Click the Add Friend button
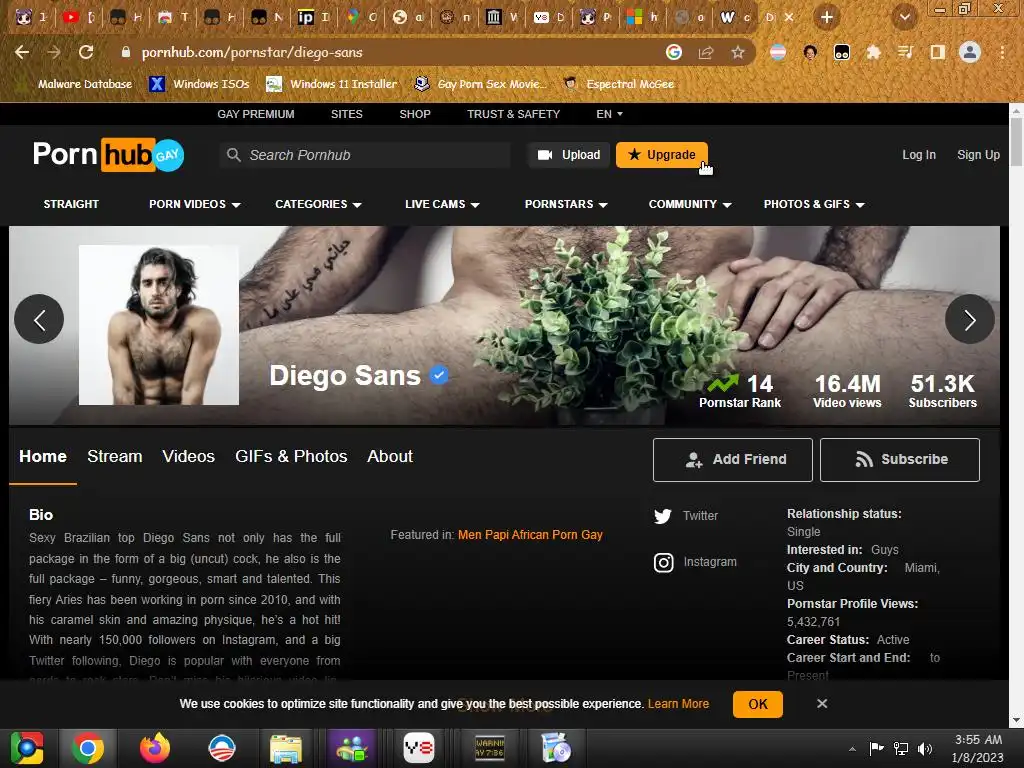The height and width of the screenshot is (768, 1024). click(733, 460)
